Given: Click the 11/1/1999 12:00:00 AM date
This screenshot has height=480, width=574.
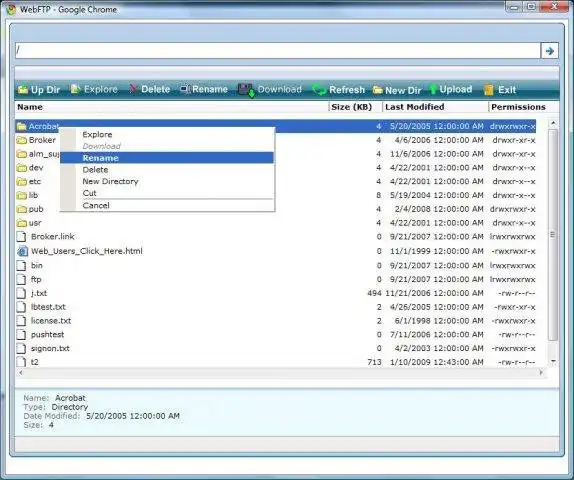Looking at the screenshot, I should (437, 251).
